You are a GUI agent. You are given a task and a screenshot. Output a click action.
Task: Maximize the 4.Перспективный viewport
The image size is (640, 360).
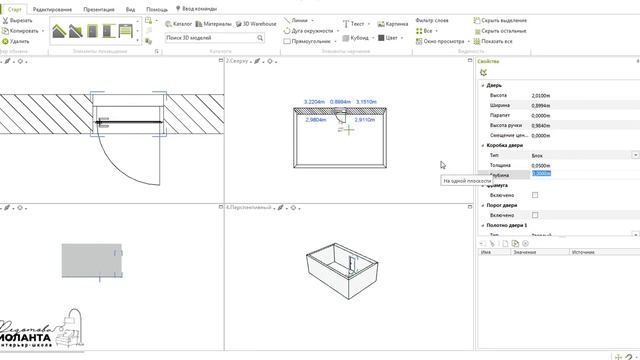pos(470,207)
